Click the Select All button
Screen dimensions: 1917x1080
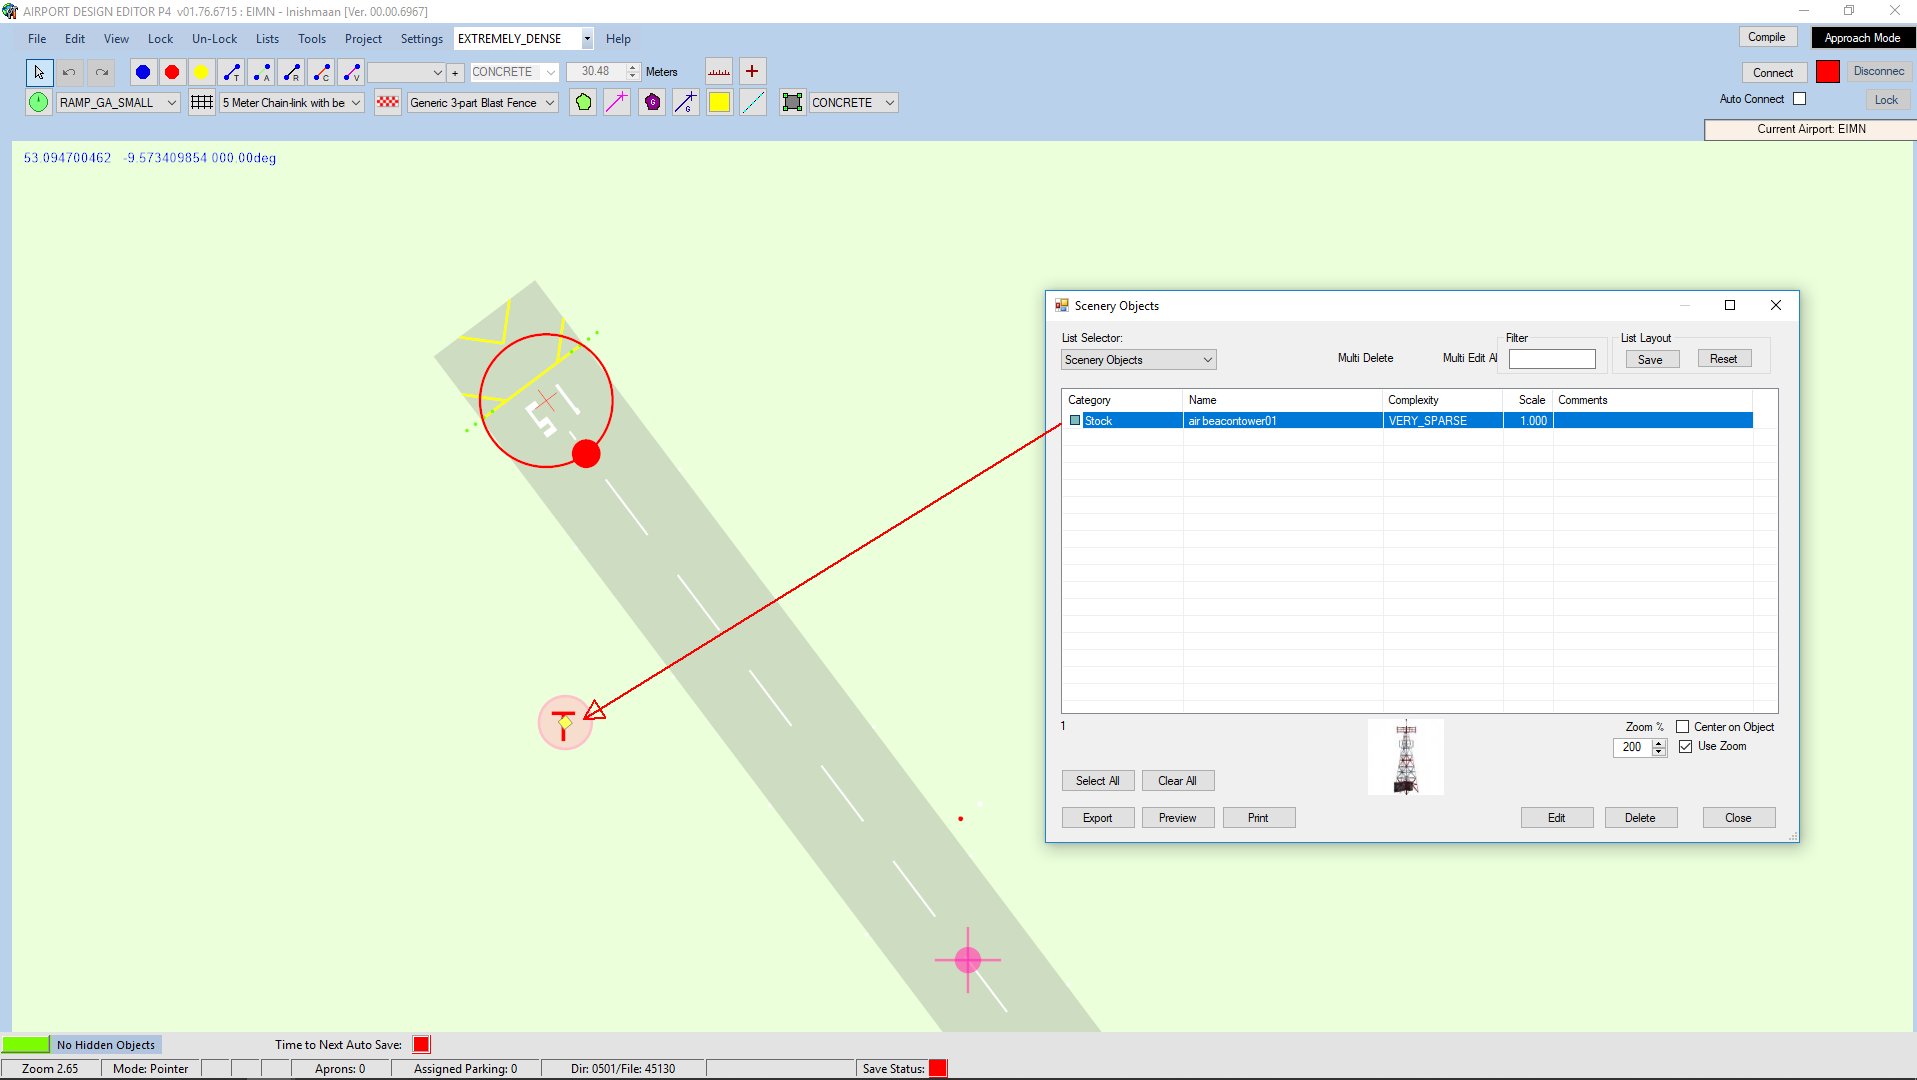point(1097,781)
